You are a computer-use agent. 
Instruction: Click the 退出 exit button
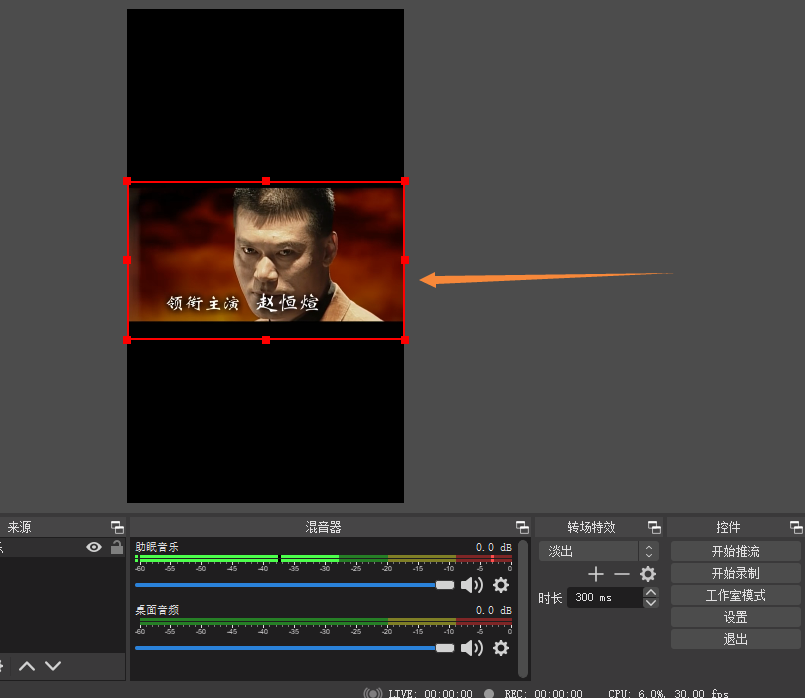(736, 639)
